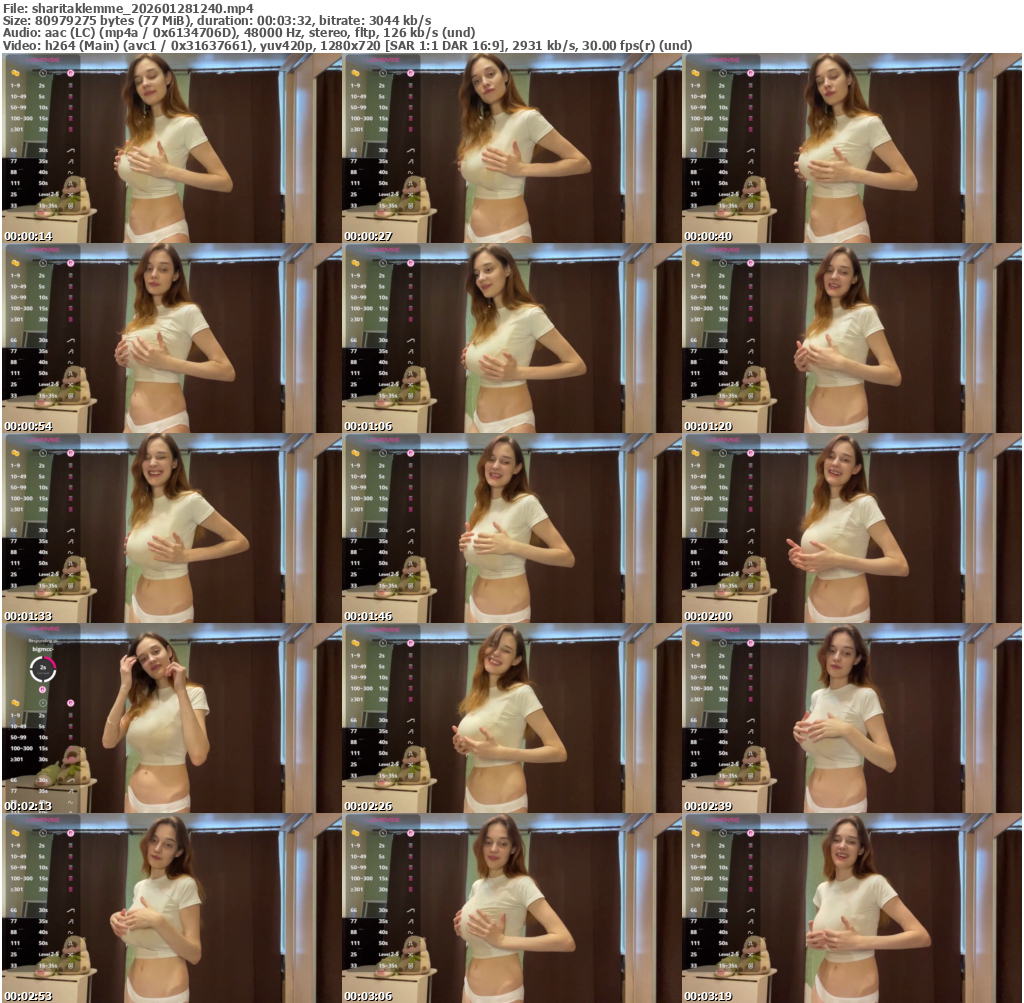This screenshot has height=1003, width=1024.
Task: Open the frame stamped 00:02:26
Action: tap(512, 718)
